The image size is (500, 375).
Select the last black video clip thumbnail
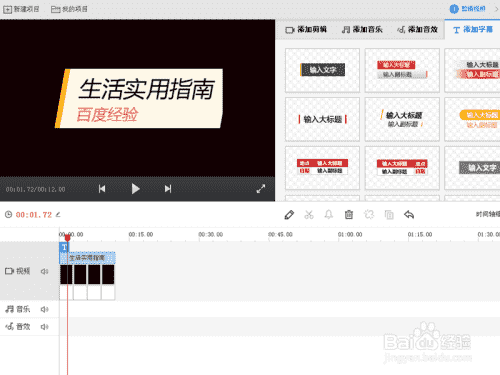coord(108,275)
